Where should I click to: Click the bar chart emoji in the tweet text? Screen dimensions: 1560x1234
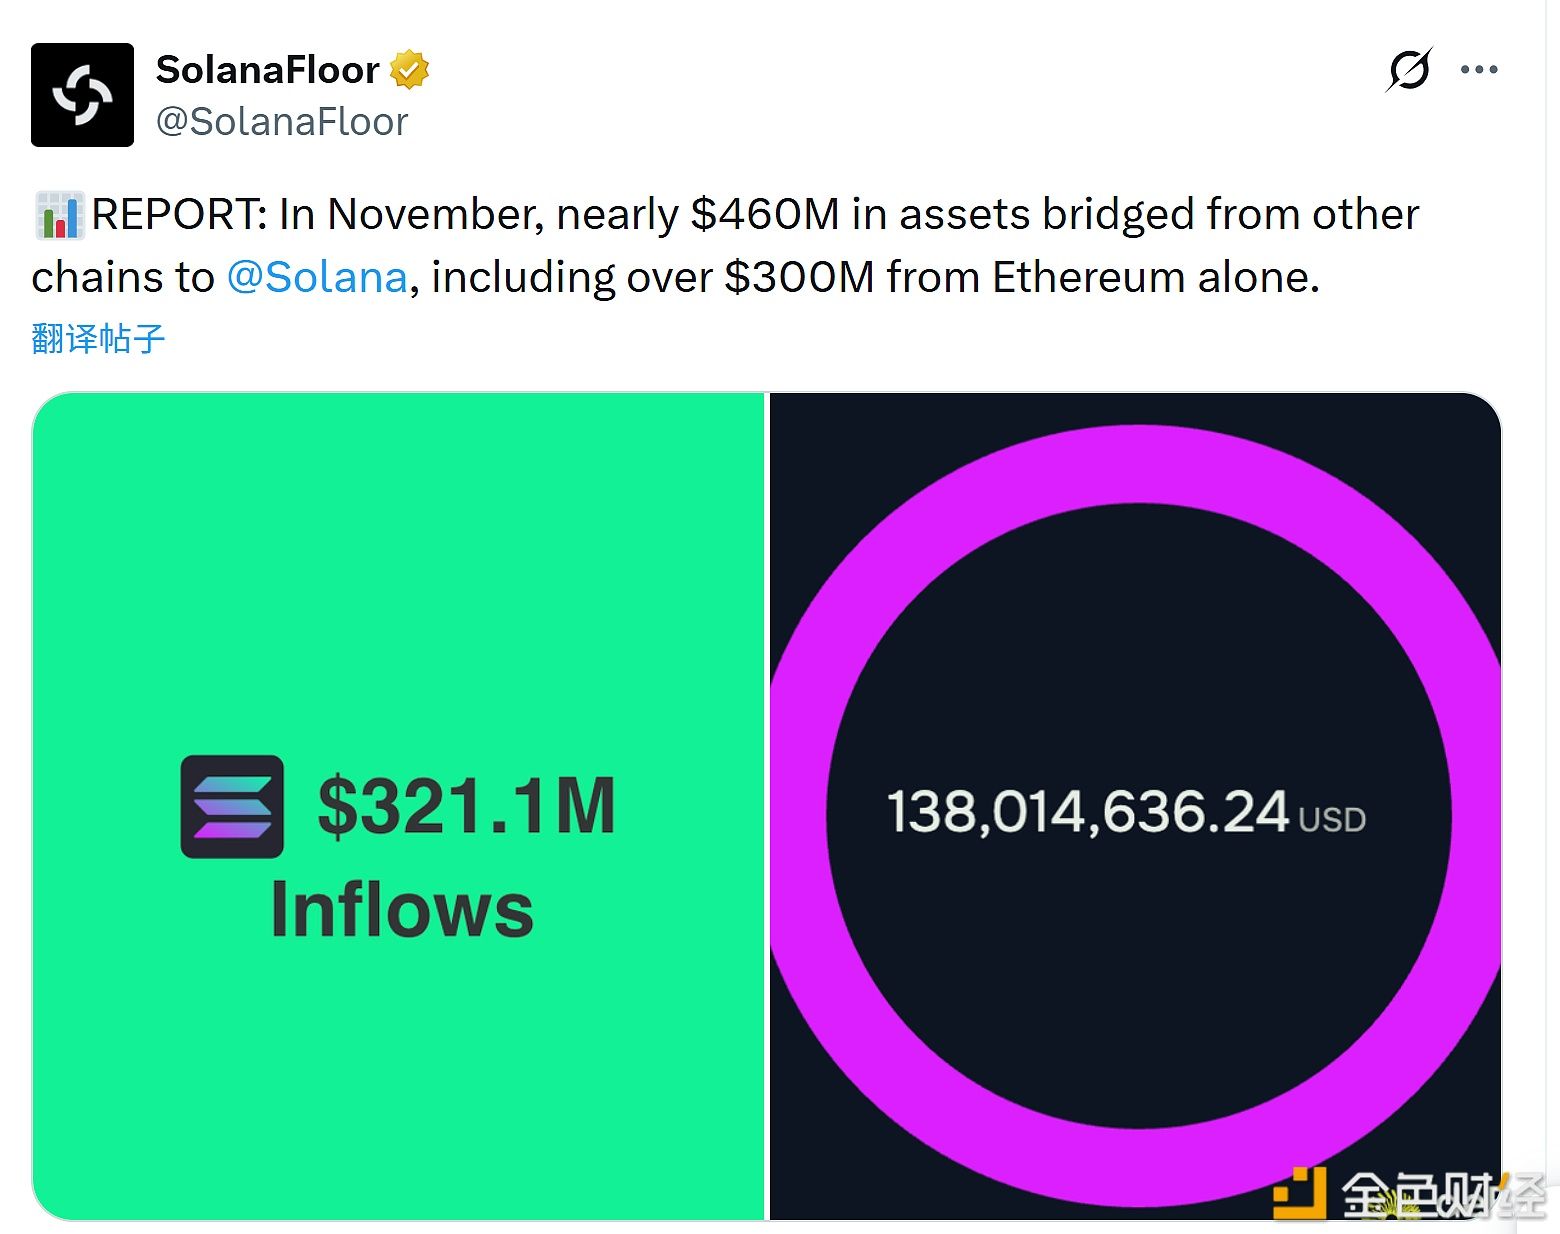coord(58,213)
